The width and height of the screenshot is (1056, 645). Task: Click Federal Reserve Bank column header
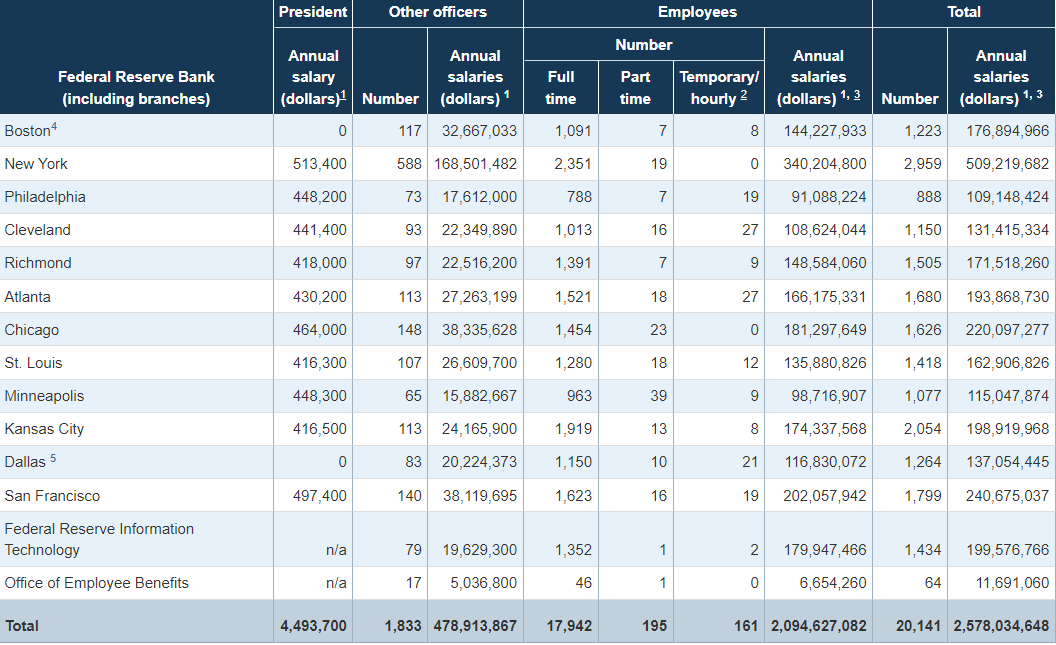coord(136,88)
